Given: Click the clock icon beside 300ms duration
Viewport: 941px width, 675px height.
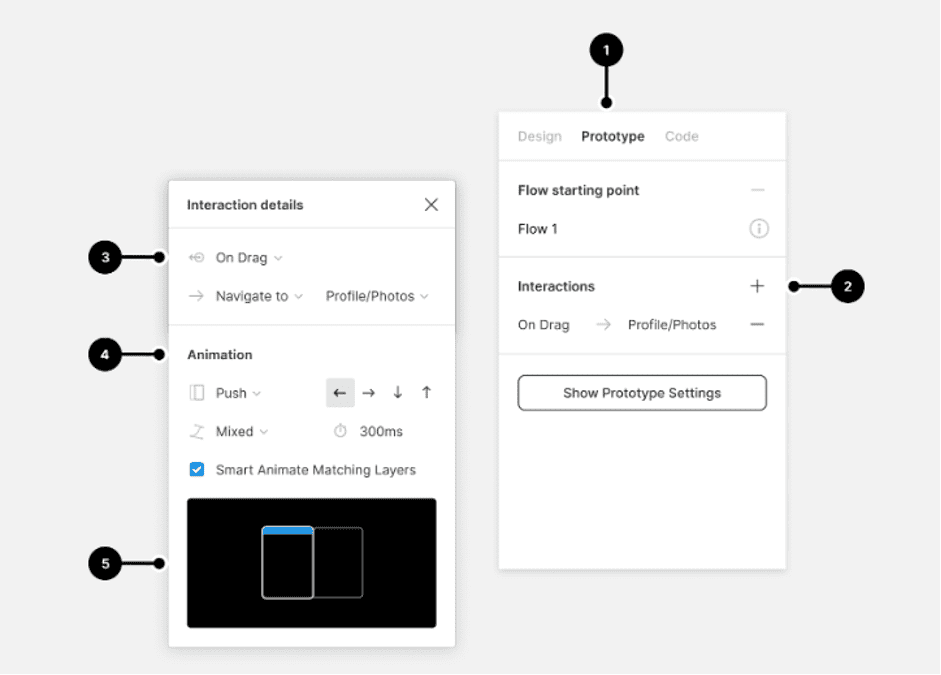Looking at the screenshot, I should pos(341,431).
